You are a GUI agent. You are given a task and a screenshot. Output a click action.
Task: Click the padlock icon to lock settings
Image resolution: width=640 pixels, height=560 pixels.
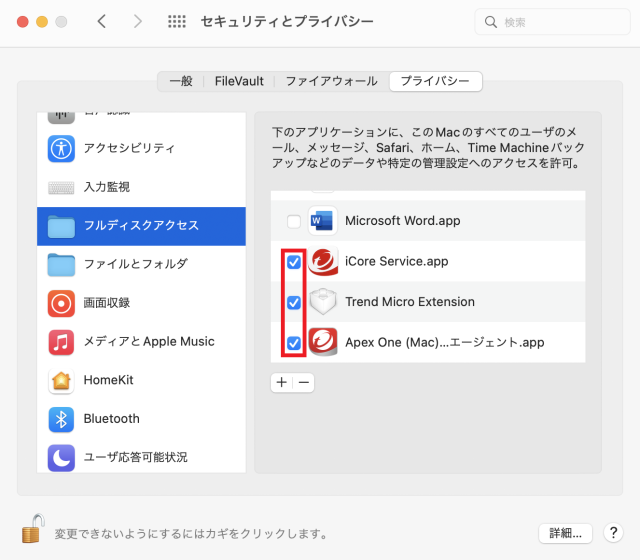(33, 529)
